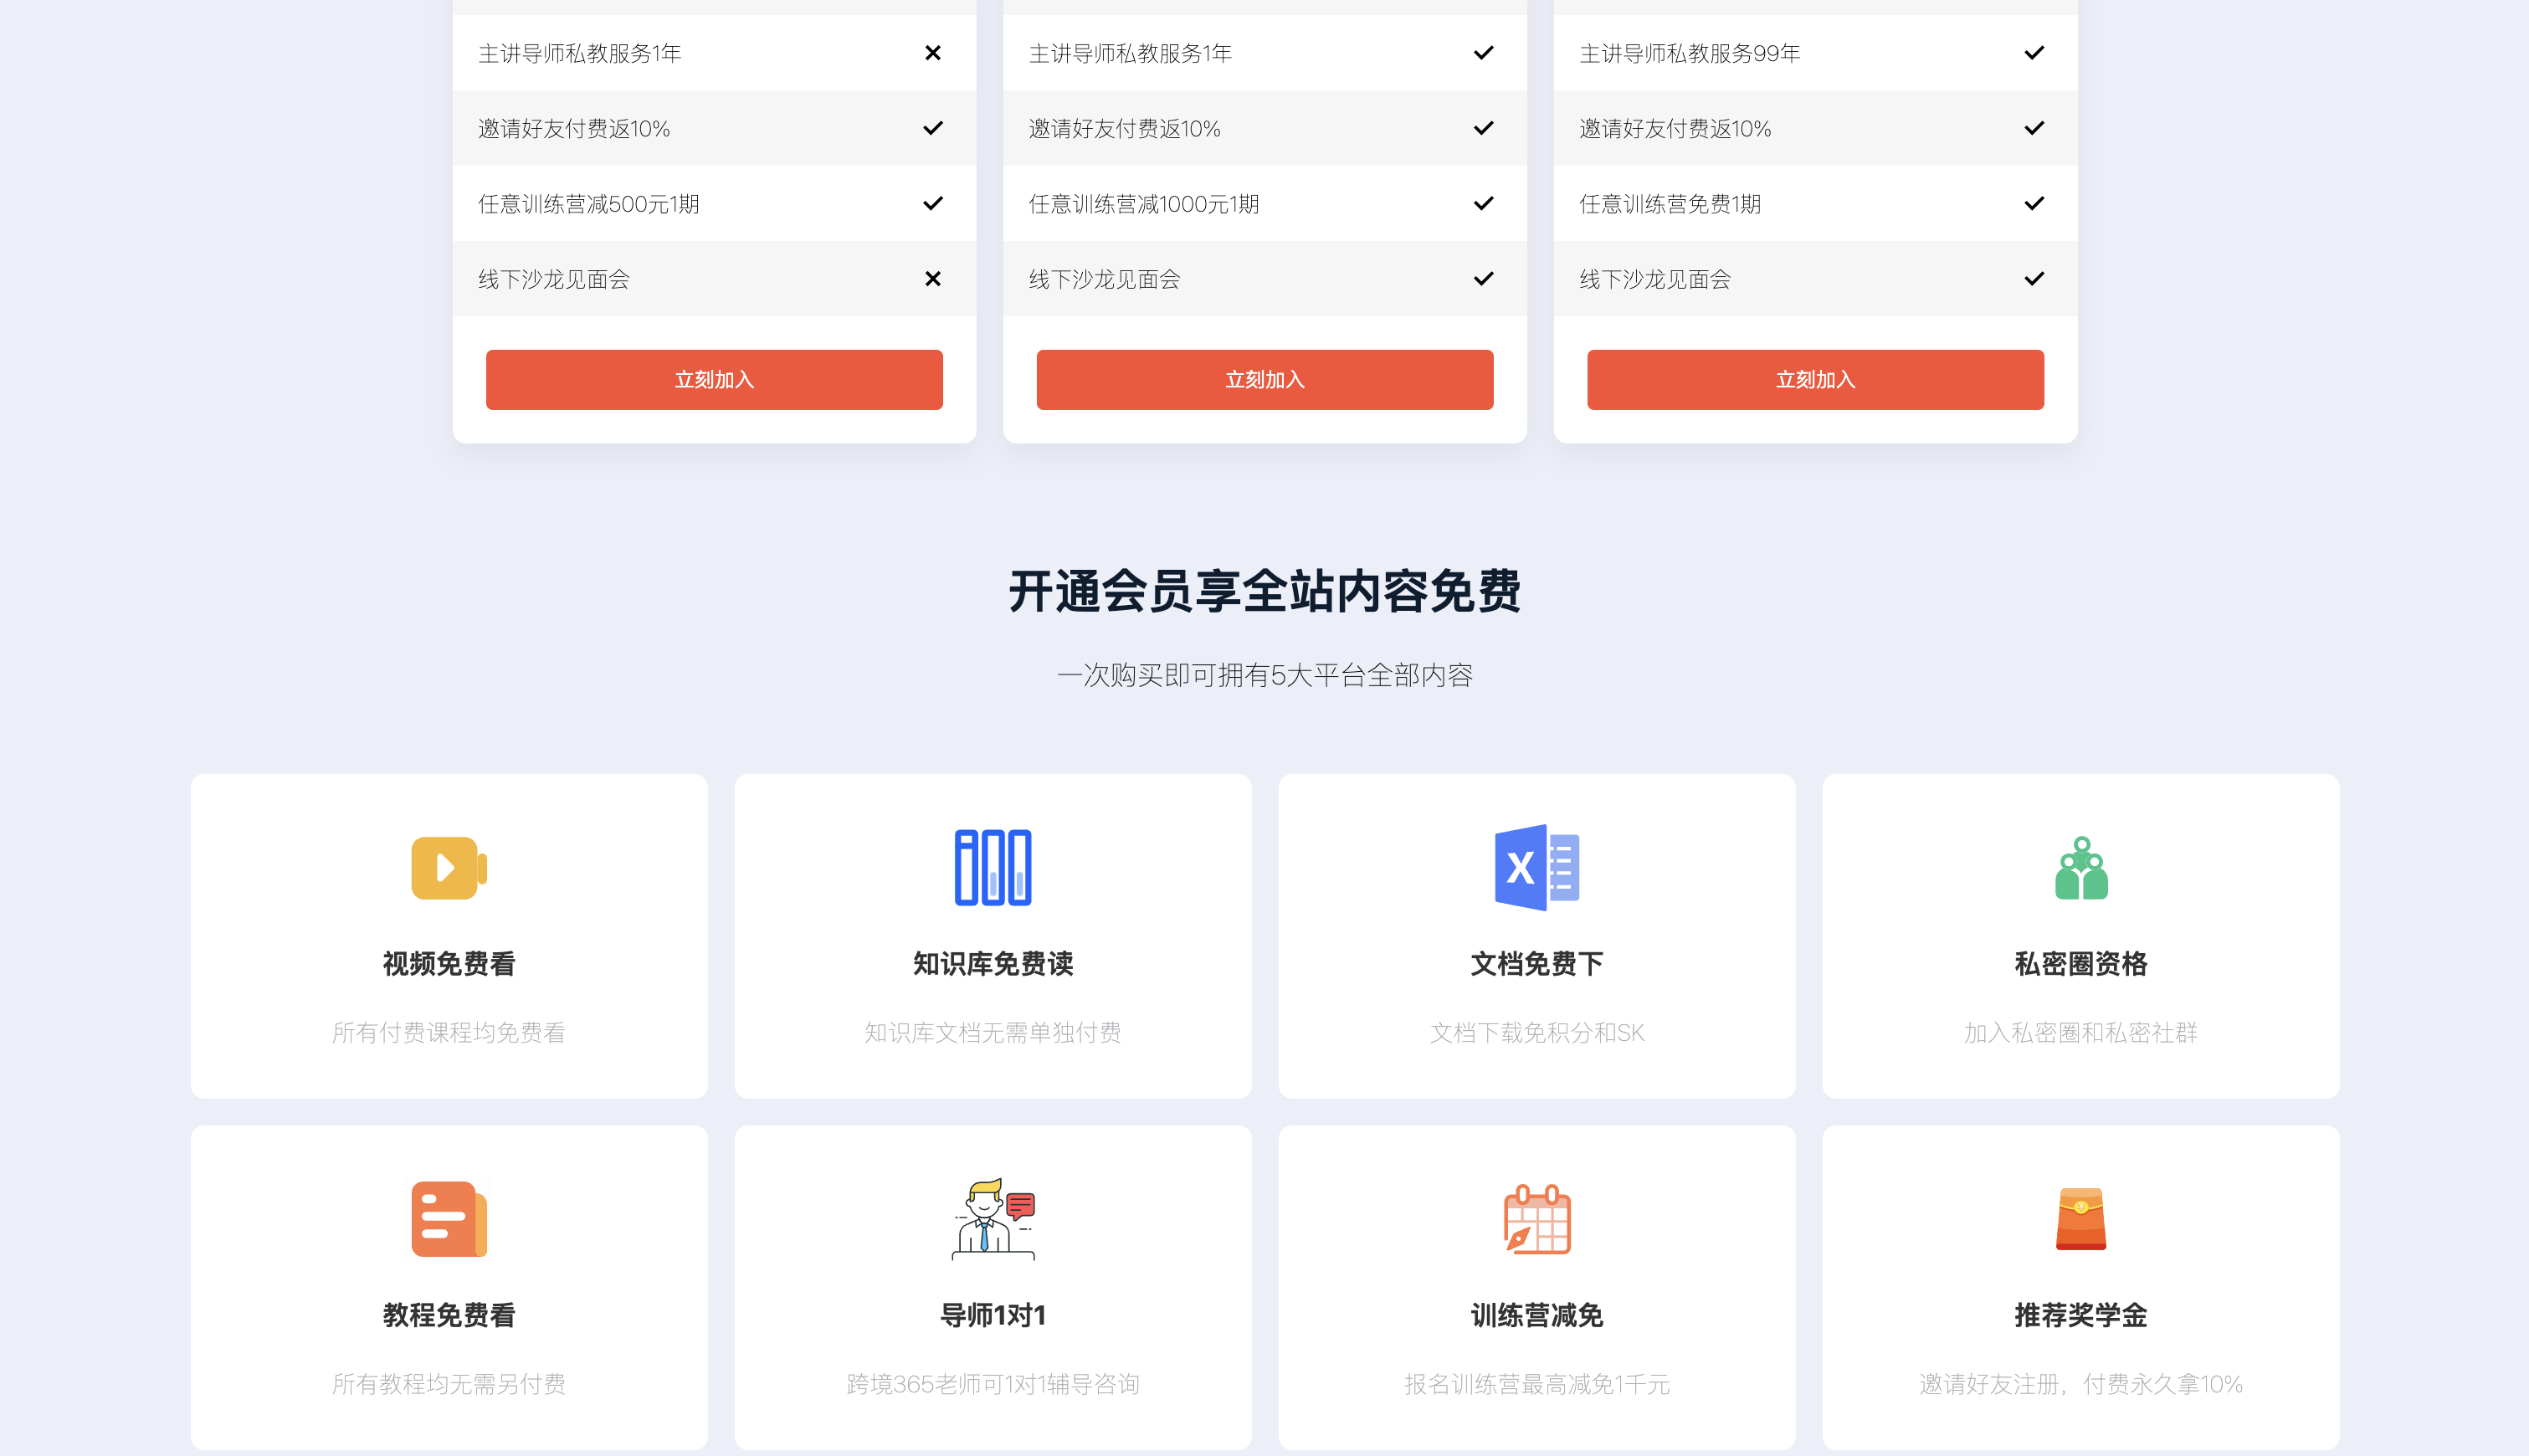Viewport: 2529px width, 1456px height.
Task: Select the Excel document icon above 文档免费下
Action: click(x=1536, y=867)
